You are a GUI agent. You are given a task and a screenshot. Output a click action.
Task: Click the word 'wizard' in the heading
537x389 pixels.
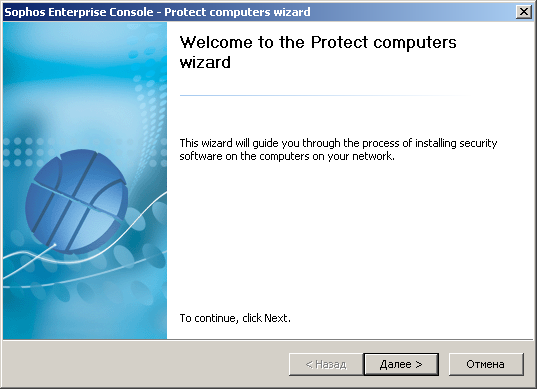pos(205,62)
